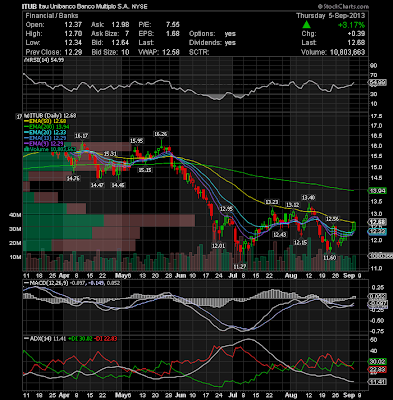Click the '13.12' price label
The height and width of the screenshot is (400, 393).
click(293, 204)
